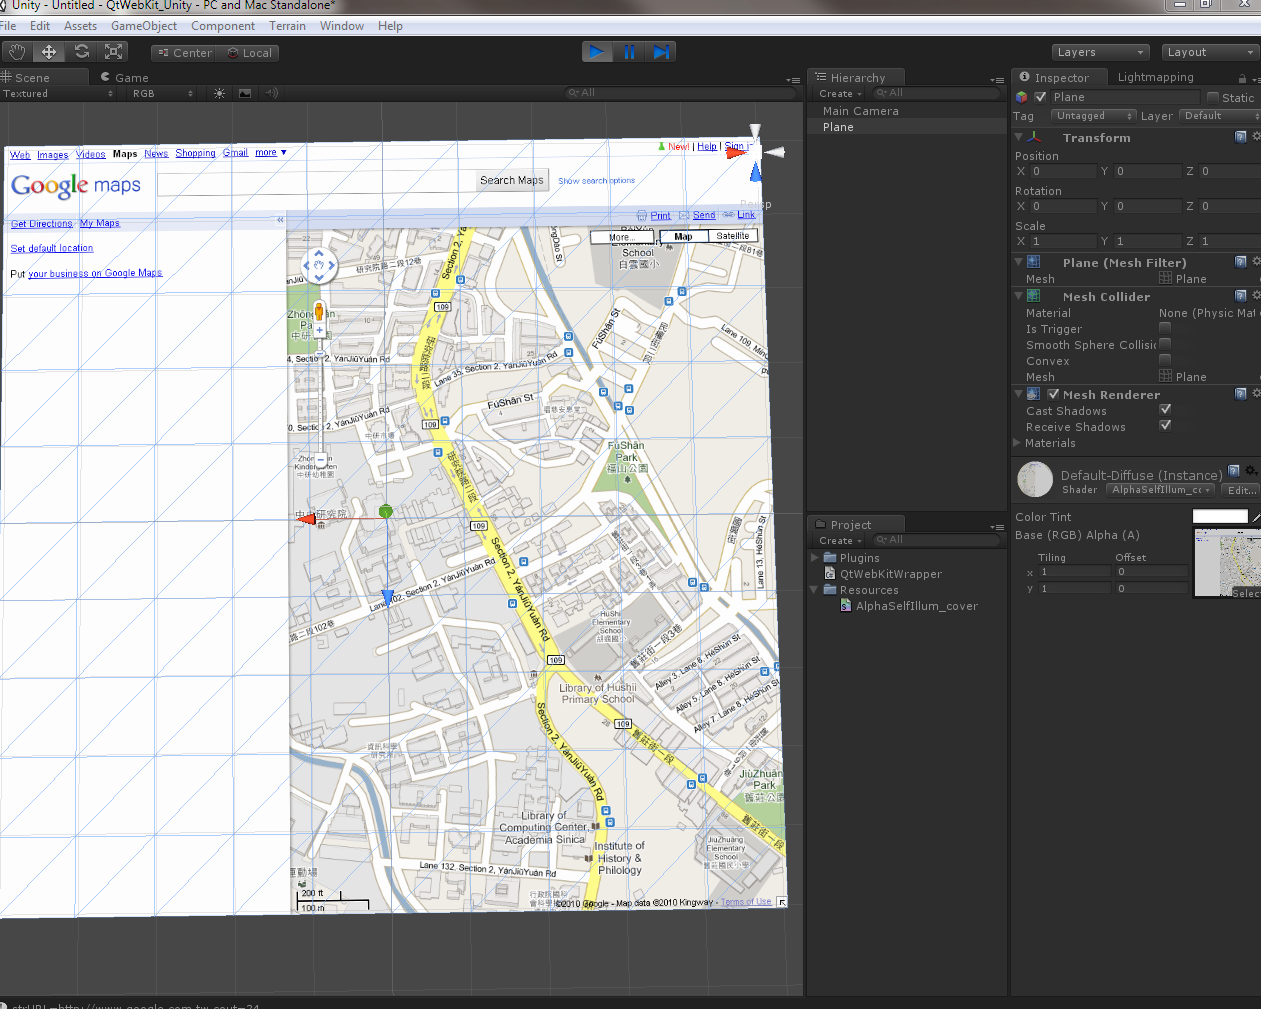
Task: Enable the Is Trigger checkbox
Action: pos(1165,328)
